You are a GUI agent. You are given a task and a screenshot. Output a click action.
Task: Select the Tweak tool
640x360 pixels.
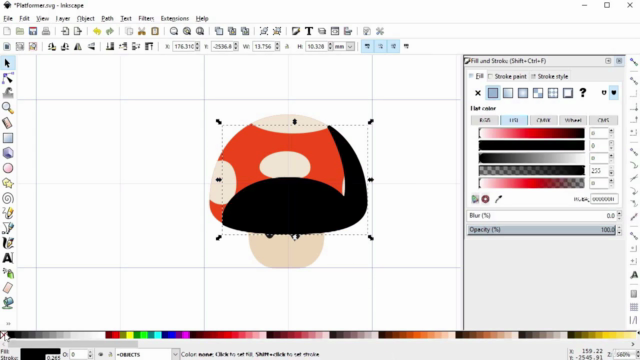pyautogui.click(x=7, y=93)
